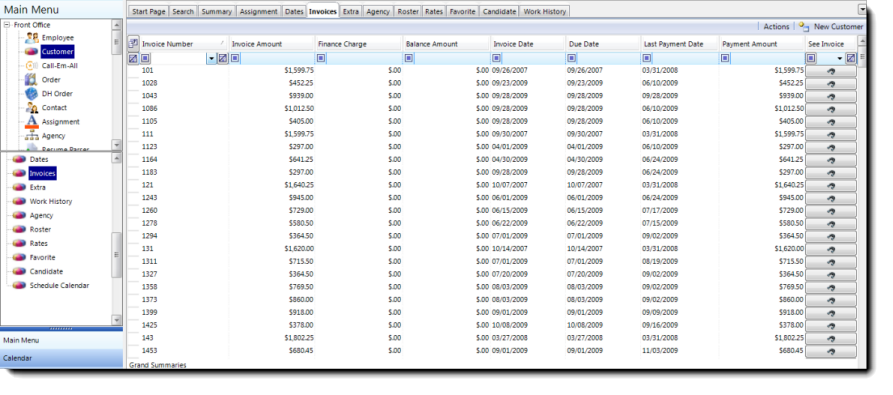Open the grid field chooser icon
Image resolution: width=893 pixels, height=395 pixels.
click(133, 43)
